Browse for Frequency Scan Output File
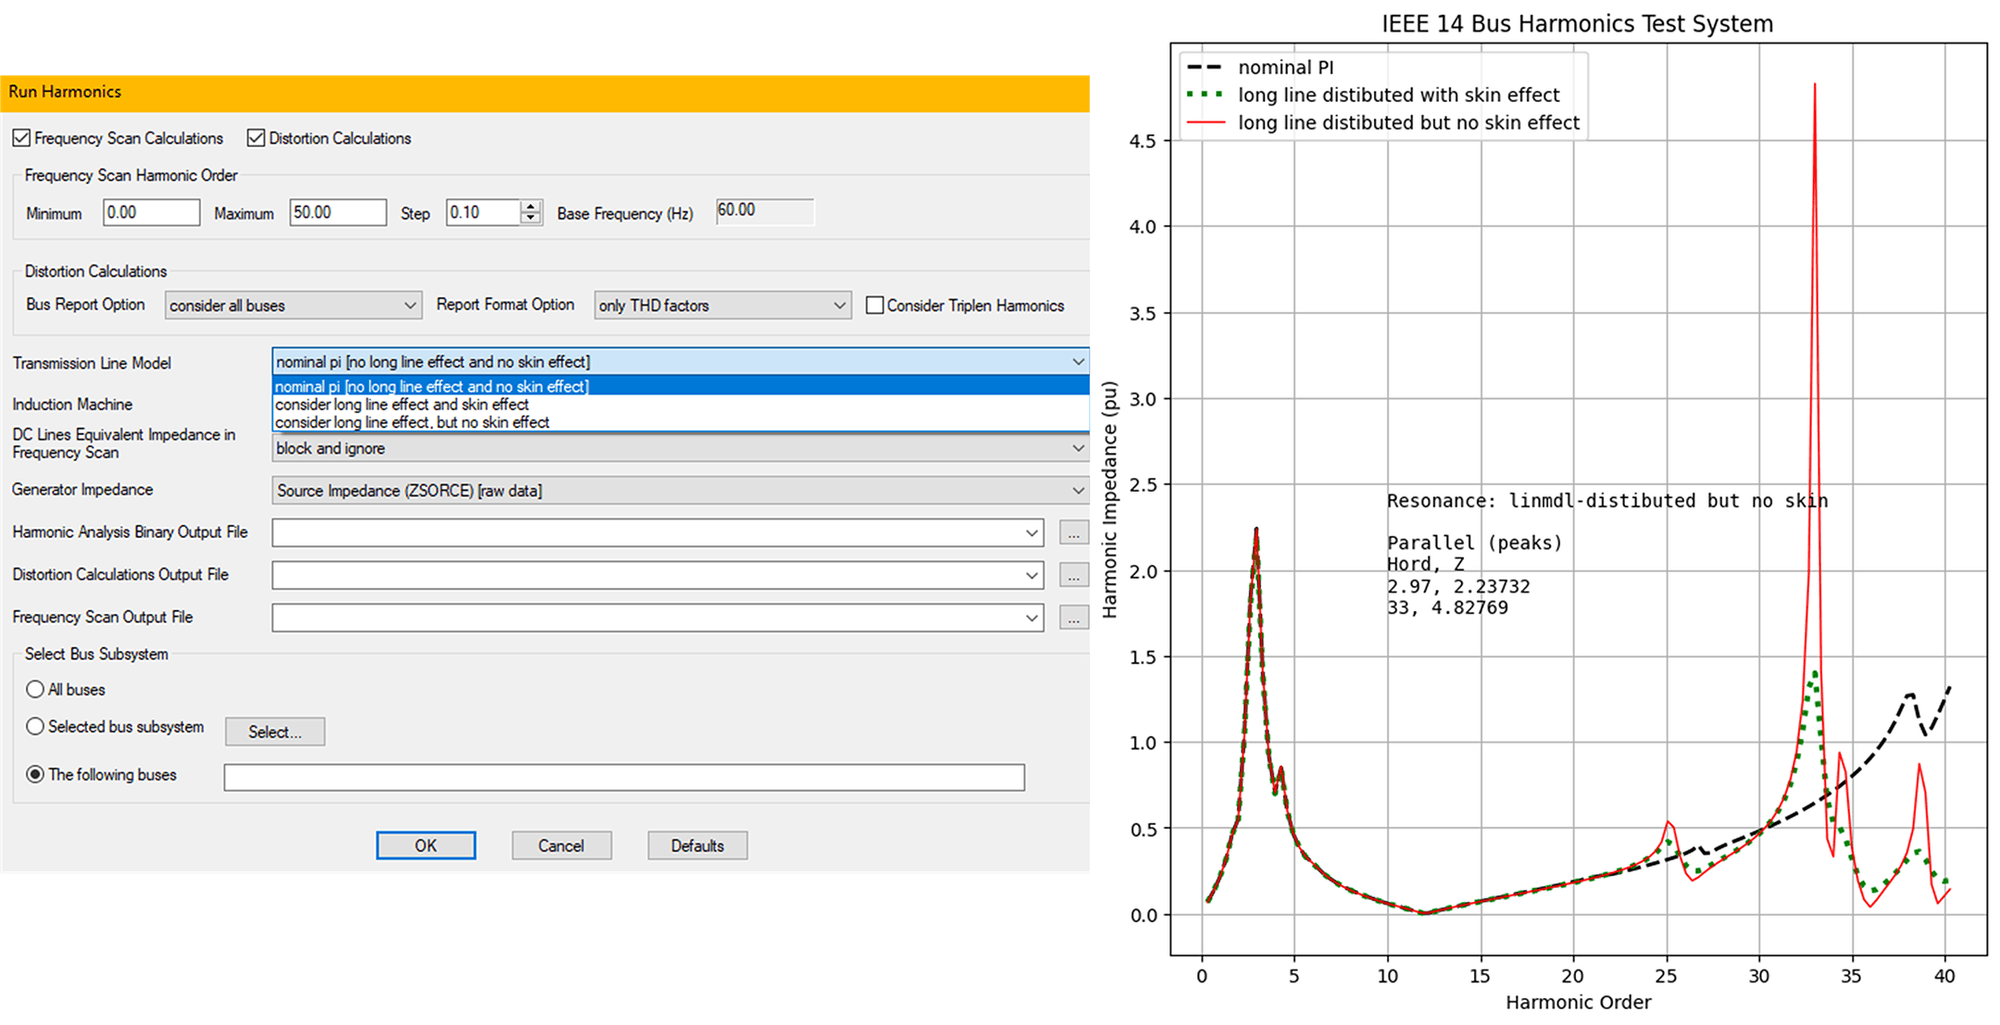The width and height of the screenshot is (2000, 1025). (1073, 618)
